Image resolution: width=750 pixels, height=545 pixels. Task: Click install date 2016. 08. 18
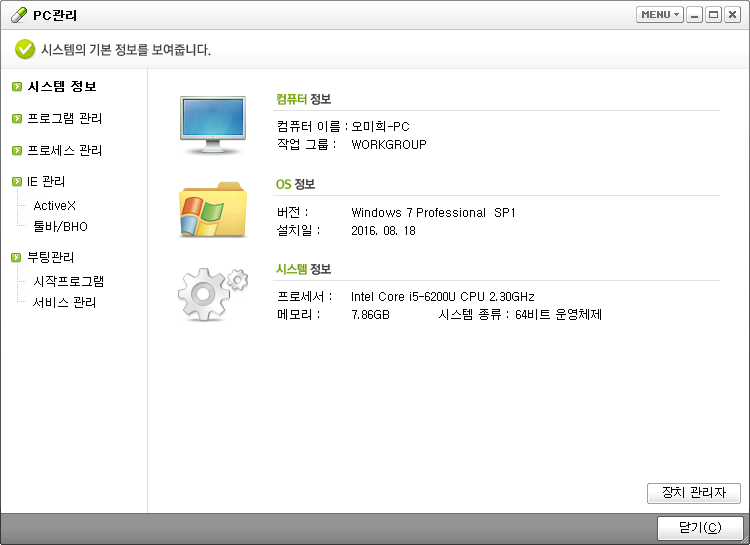384,231
